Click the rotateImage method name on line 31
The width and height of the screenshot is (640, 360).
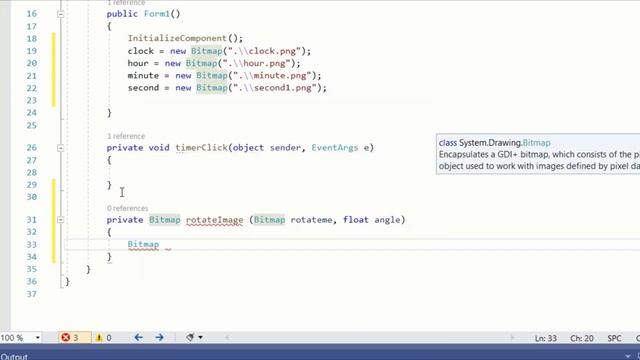coord(214,220)
